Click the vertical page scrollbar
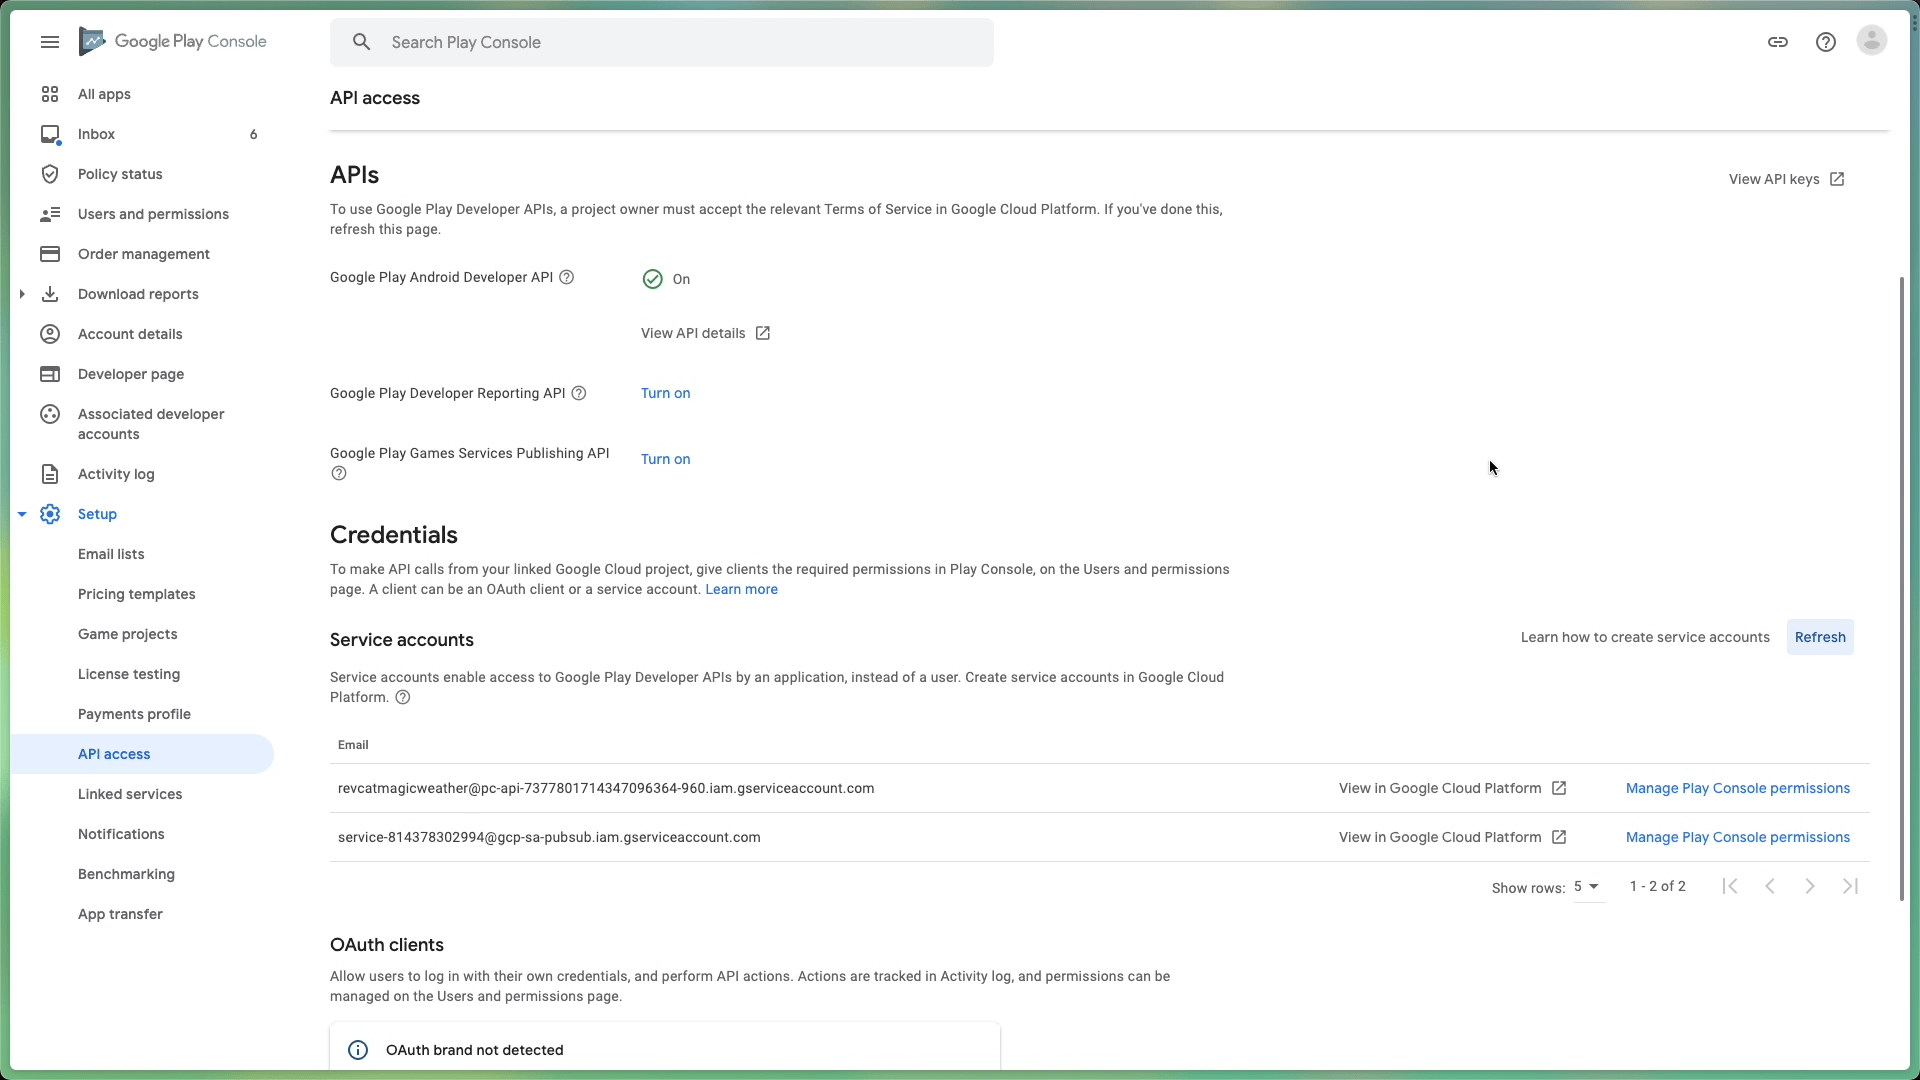The width and height of the screenshot is (1920, 1080). [x=1901, y=588]
